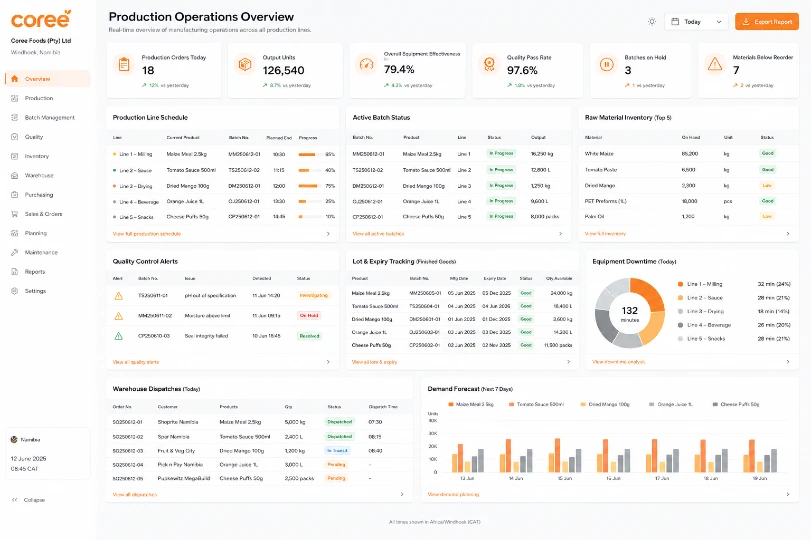Click batch number MM250612-01 in Active Batch Status
Image resolution: width=811 pixels, height=540 pixels.
click(368, 154)
